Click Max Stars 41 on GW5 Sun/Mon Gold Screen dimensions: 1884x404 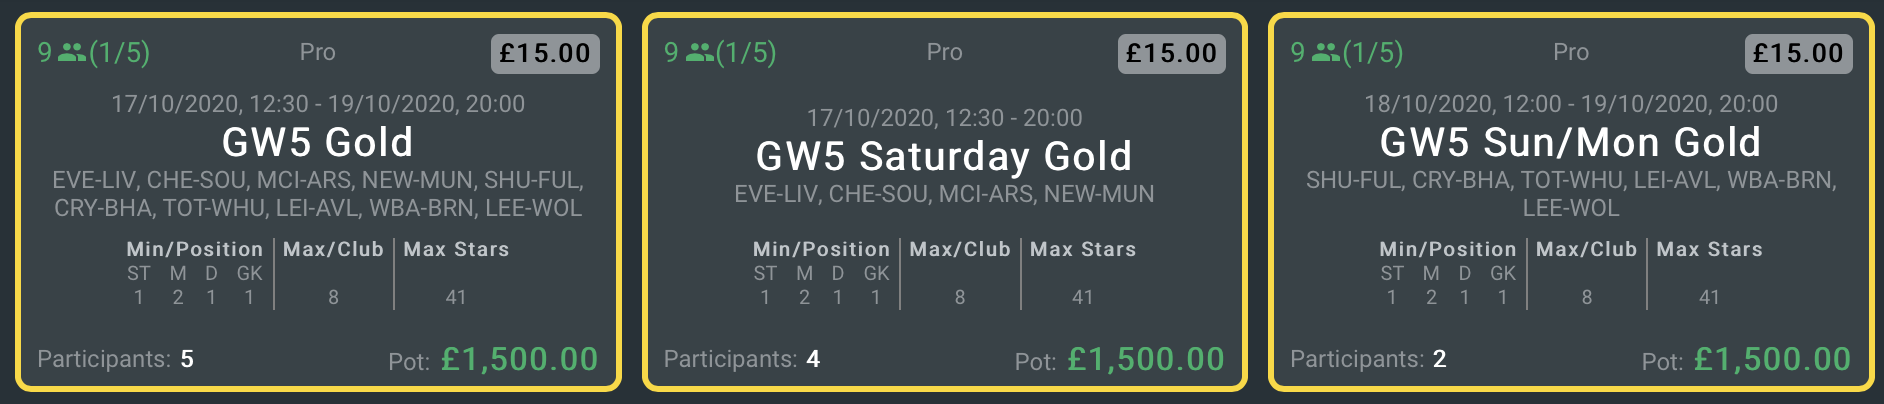(1709, 297)
